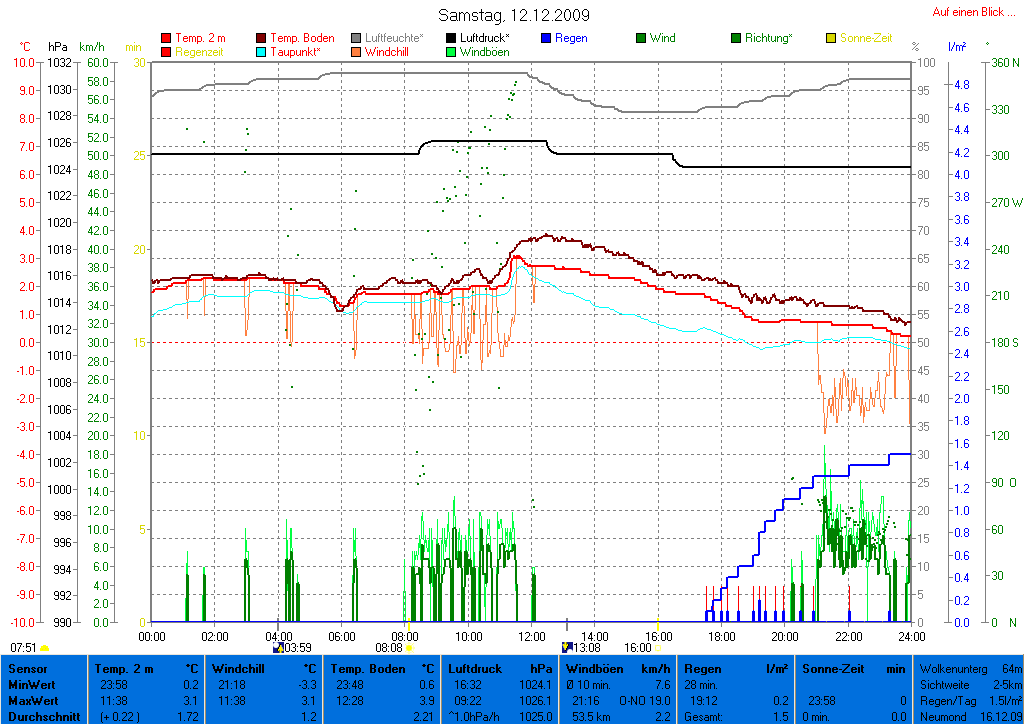Click the sunrise icon next to 07:51
Viewport: 1024px width, 724px height.
pyautogui.click(x=45, y=648)
